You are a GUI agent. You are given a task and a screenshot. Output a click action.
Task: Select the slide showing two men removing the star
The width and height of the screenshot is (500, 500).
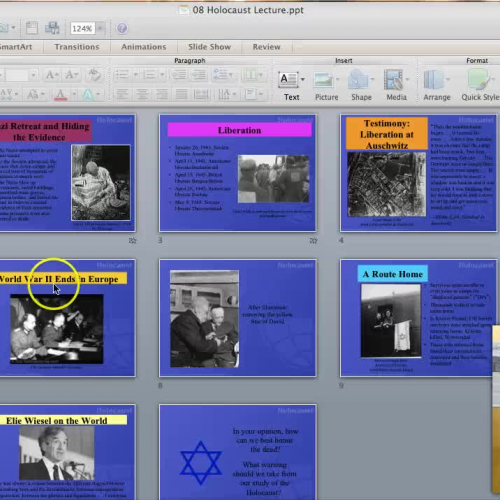tap(238, 318)
